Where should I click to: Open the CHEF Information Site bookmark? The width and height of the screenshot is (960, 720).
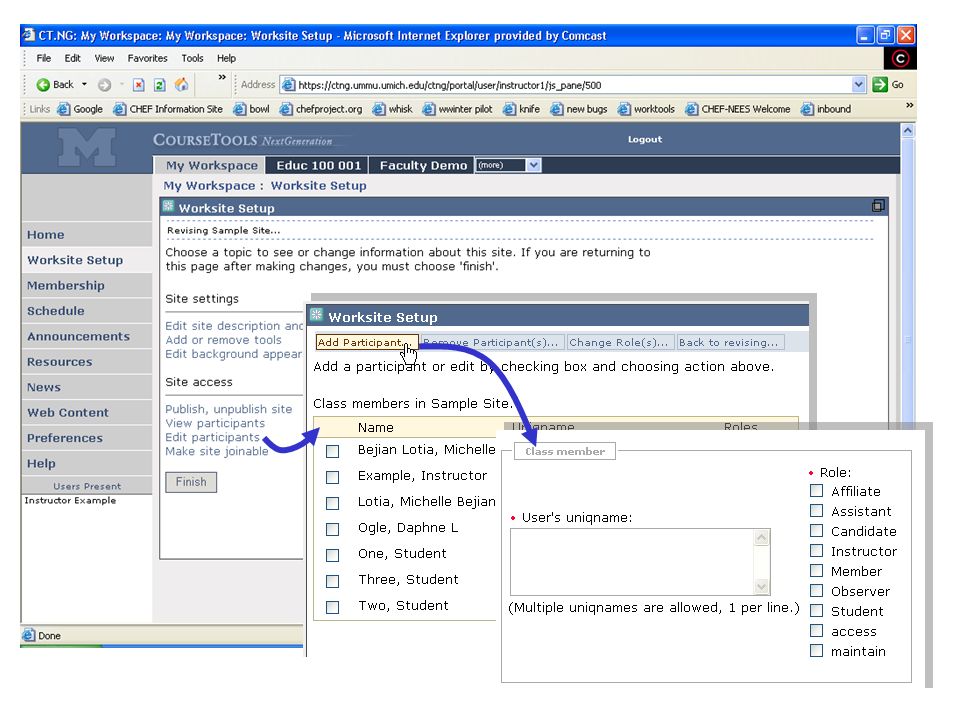[x=168, y=109]
